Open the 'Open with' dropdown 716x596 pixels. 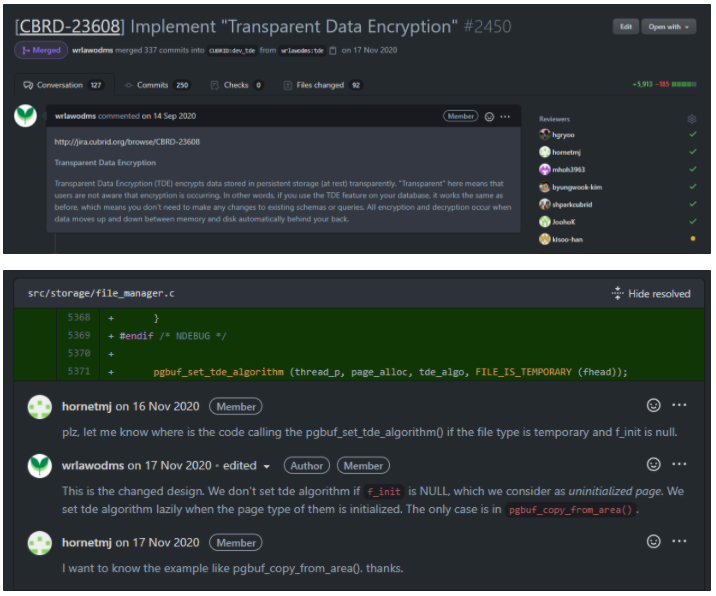tap(668, 27)
